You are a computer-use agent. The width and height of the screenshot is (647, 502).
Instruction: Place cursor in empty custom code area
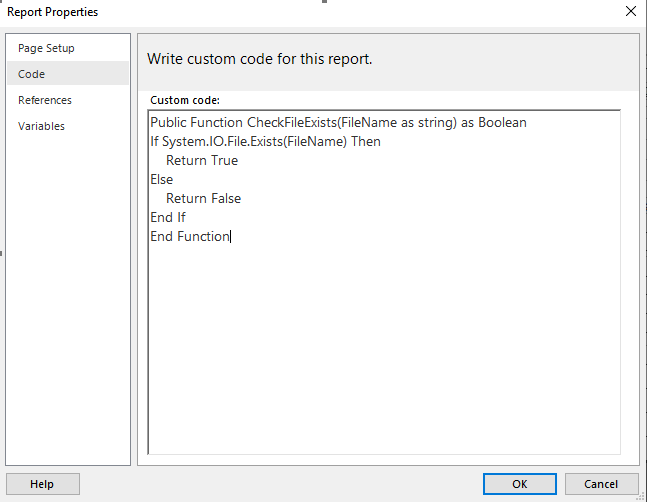pos(384,346)
